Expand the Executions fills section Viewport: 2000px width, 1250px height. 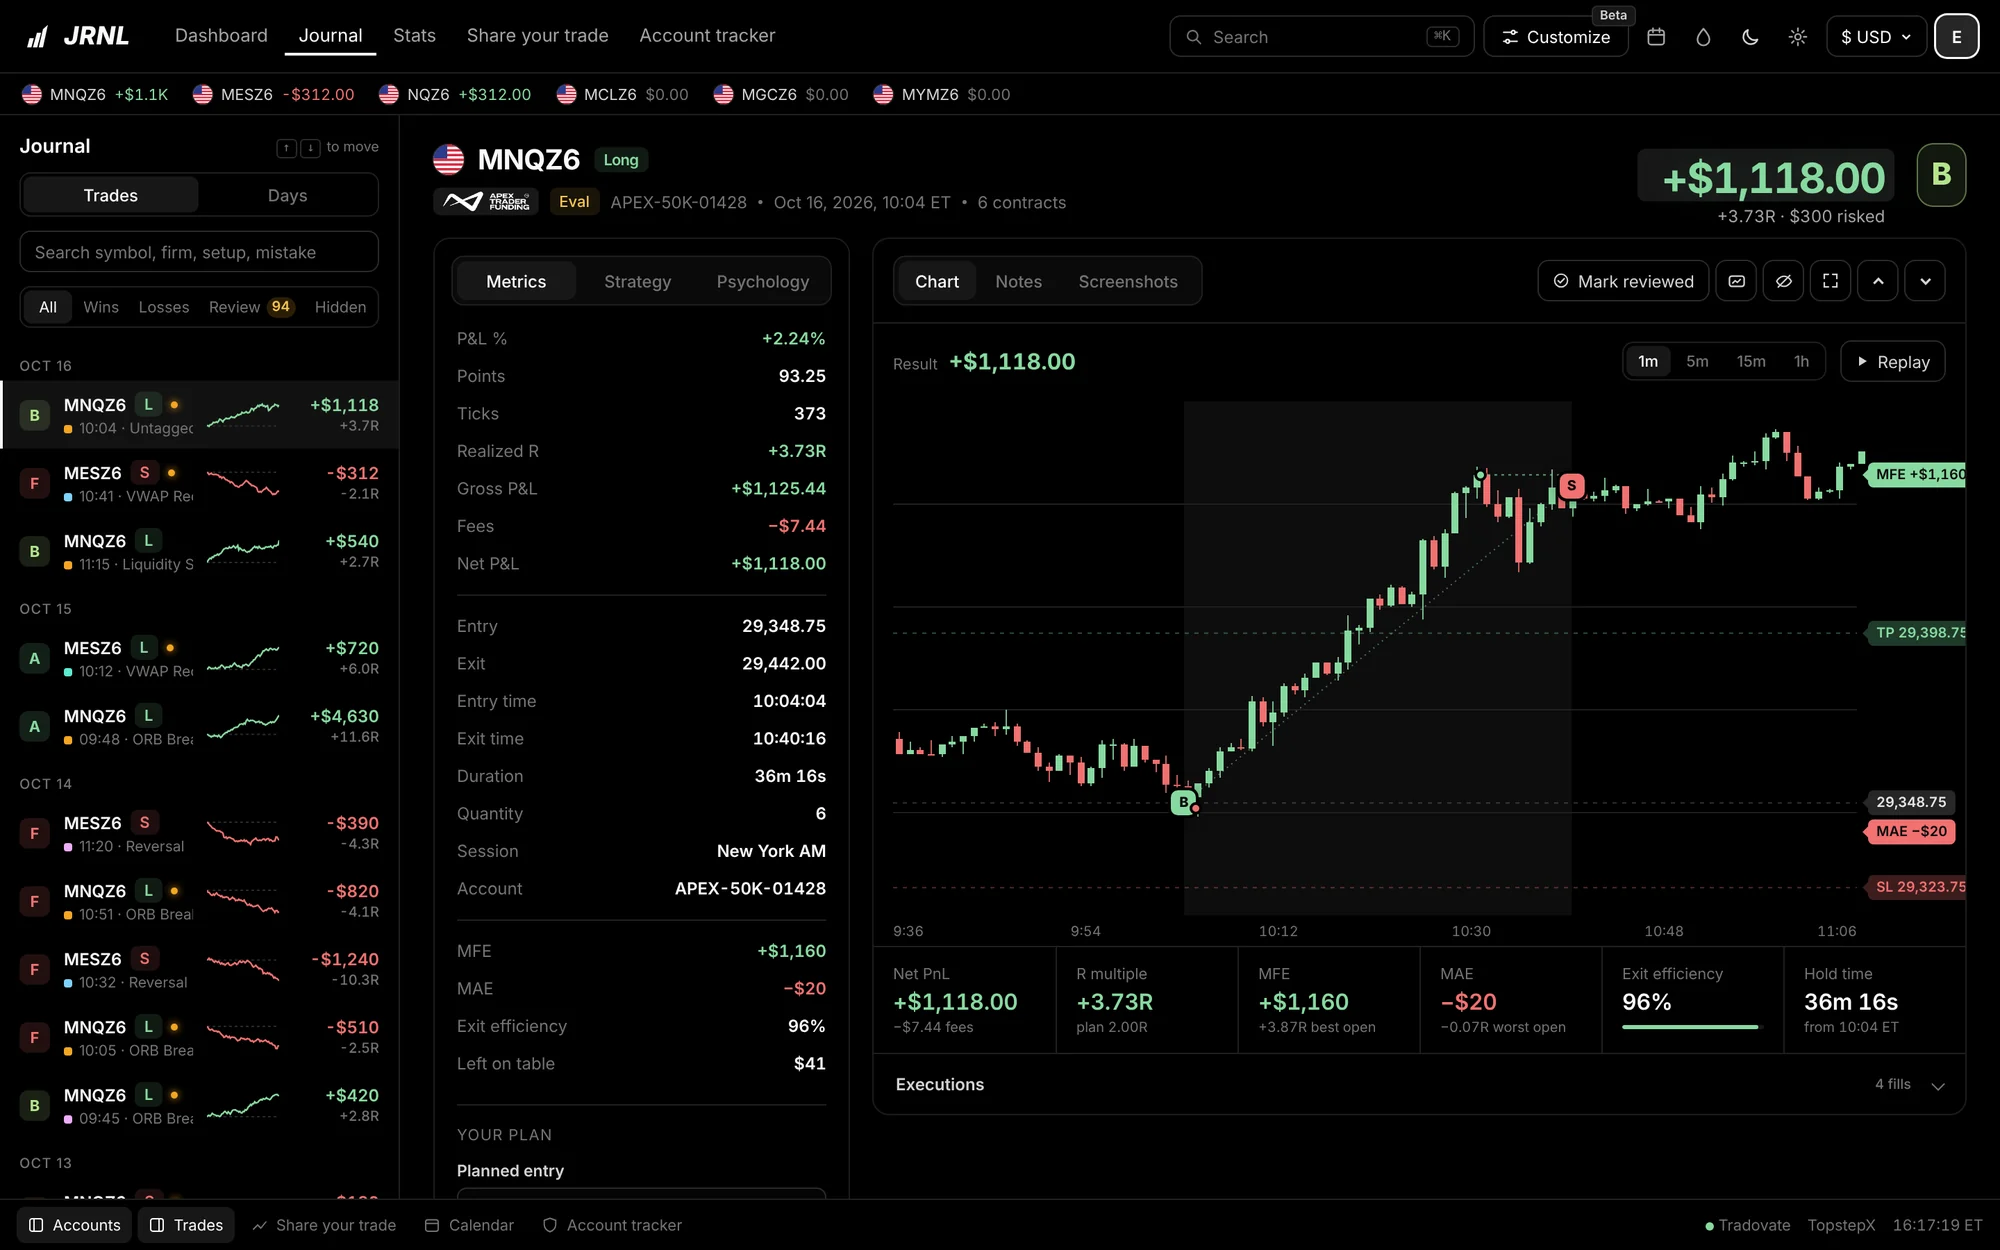coord(1419,1084)
